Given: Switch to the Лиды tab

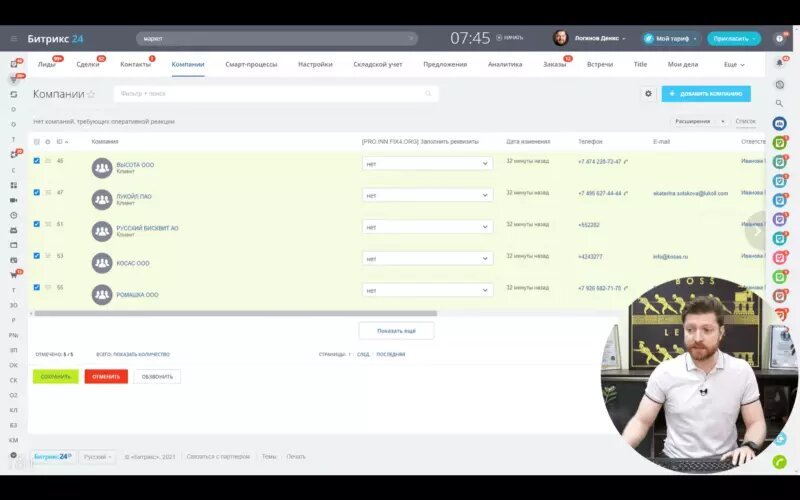Looking at the screenshot, I should 46,64.
